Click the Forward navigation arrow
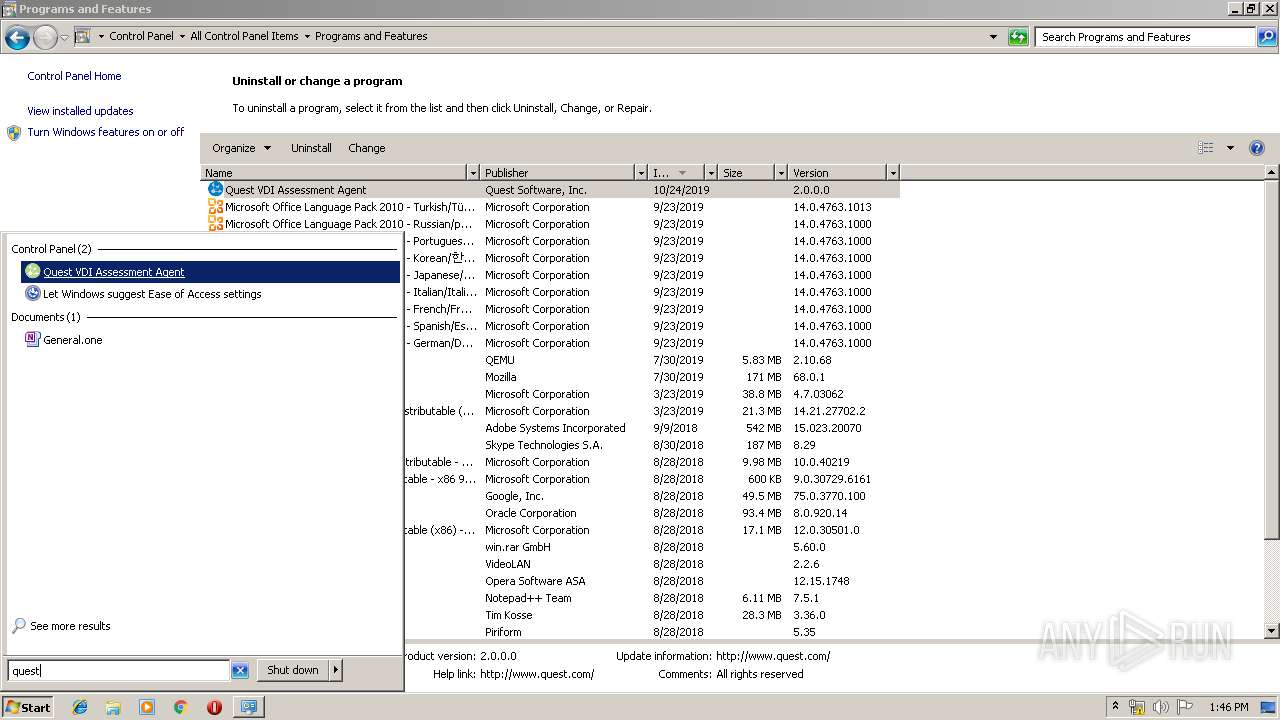Image resolution: width=1280 pixels, height=720 pixels. (45, 38)
